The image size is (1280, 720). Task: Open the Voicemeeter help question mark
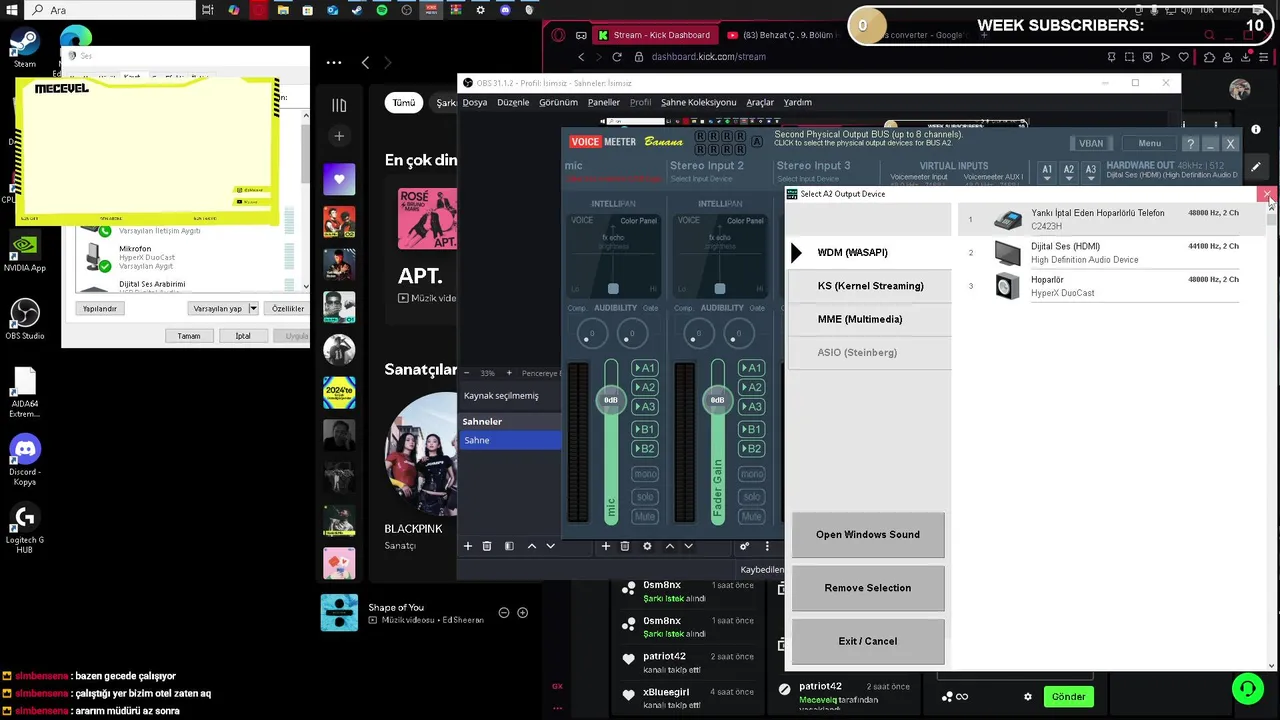(x=1190, y=144)
